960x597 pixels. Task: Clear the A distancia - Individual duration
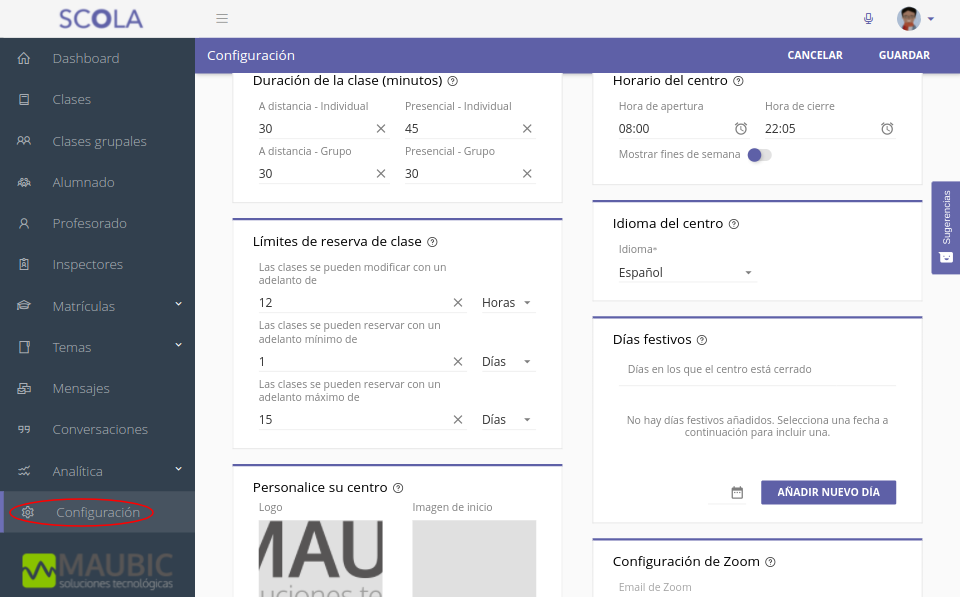pos(381,129)
